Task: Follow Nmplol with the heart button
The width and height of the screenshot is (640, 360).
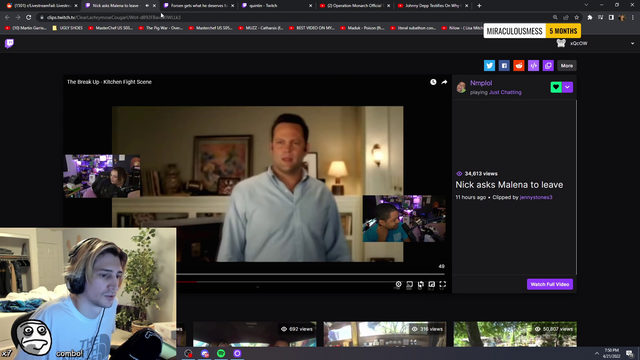Action: point(556,87)
